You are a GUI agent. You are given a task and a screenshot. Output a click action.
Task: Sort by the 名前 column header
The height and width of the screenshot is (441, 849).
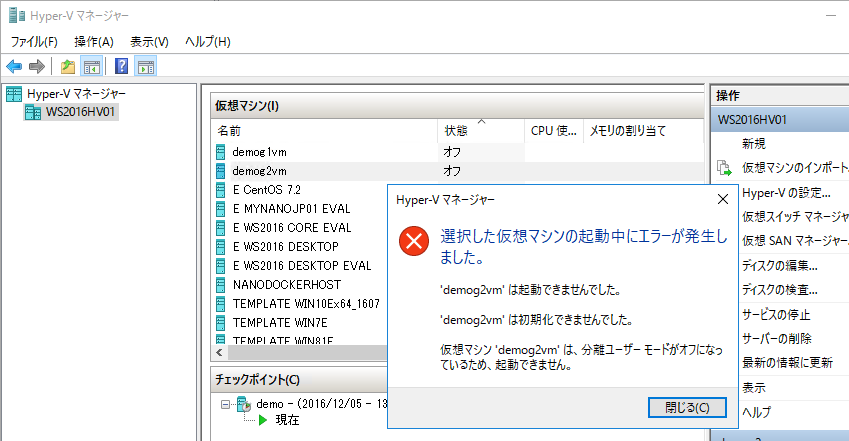(325, 131)
